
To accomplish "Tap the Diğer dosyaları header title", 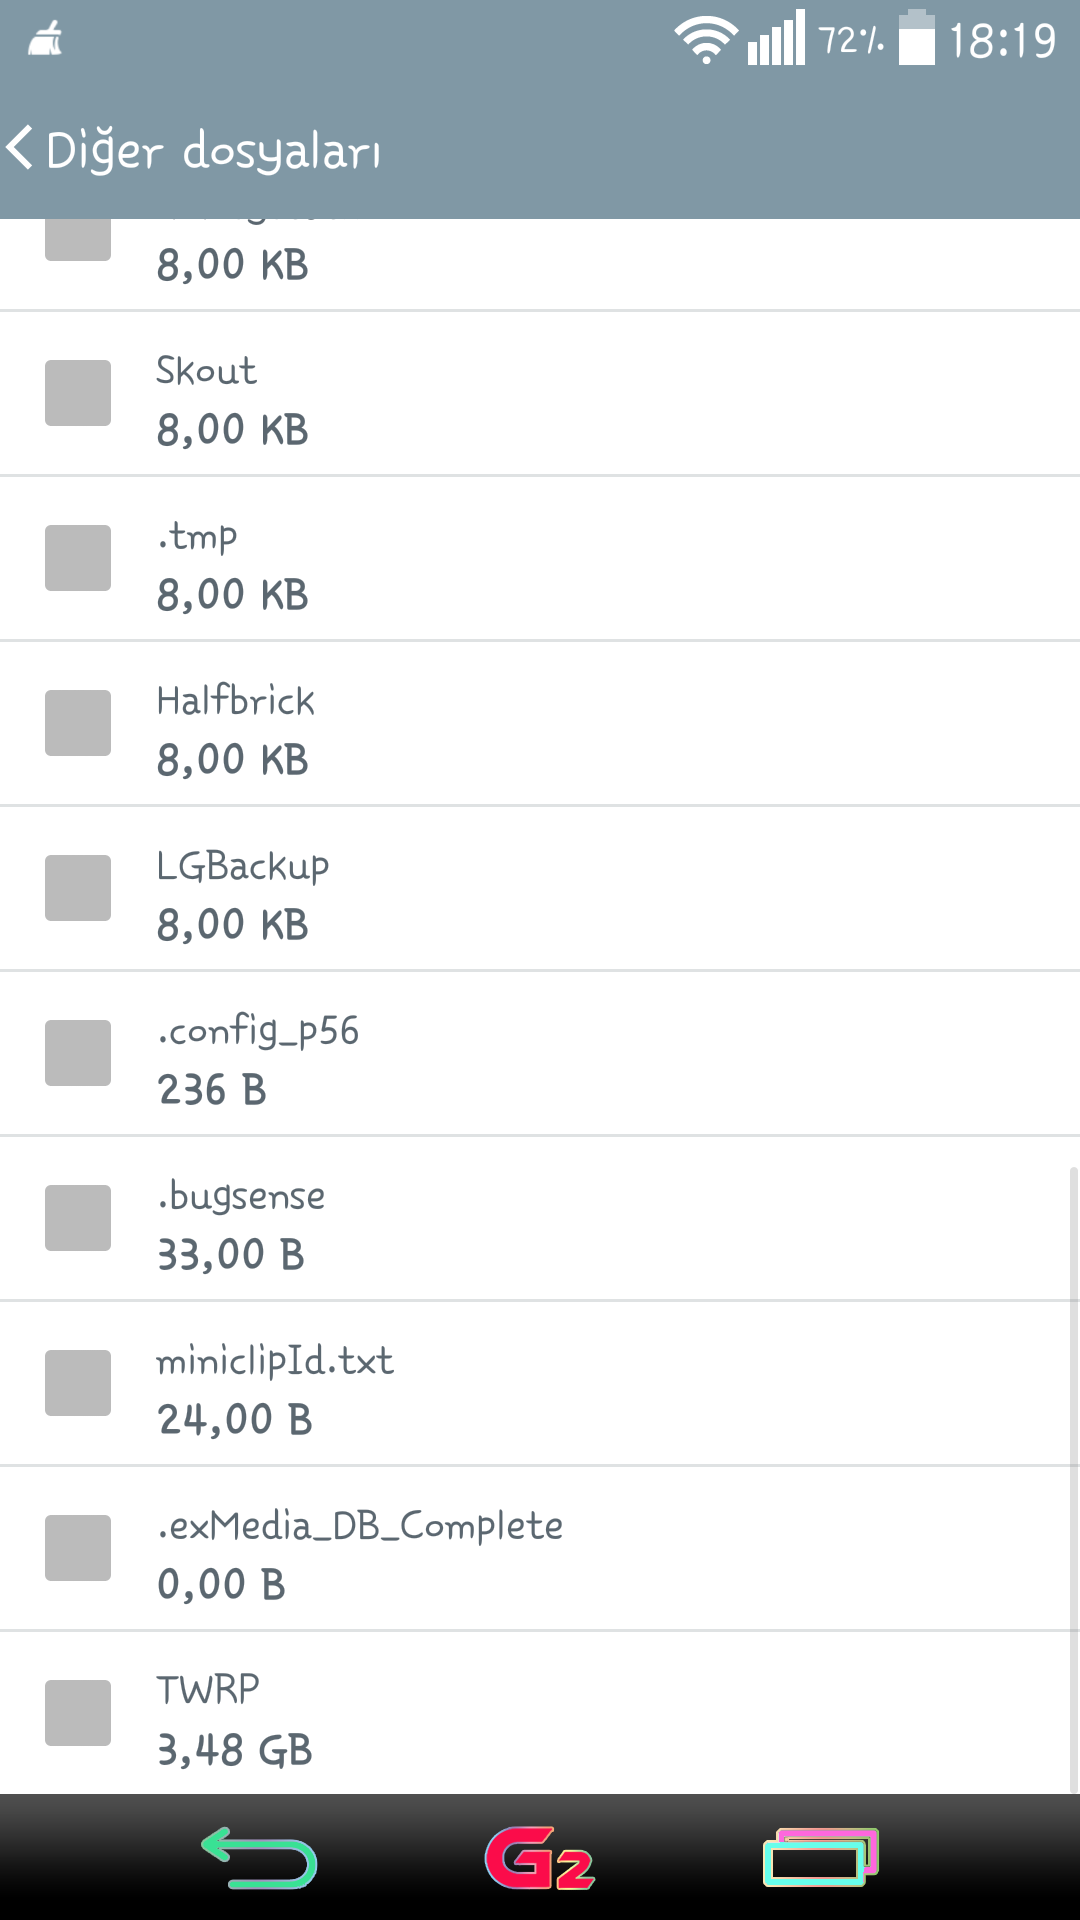I will point(213,150).
